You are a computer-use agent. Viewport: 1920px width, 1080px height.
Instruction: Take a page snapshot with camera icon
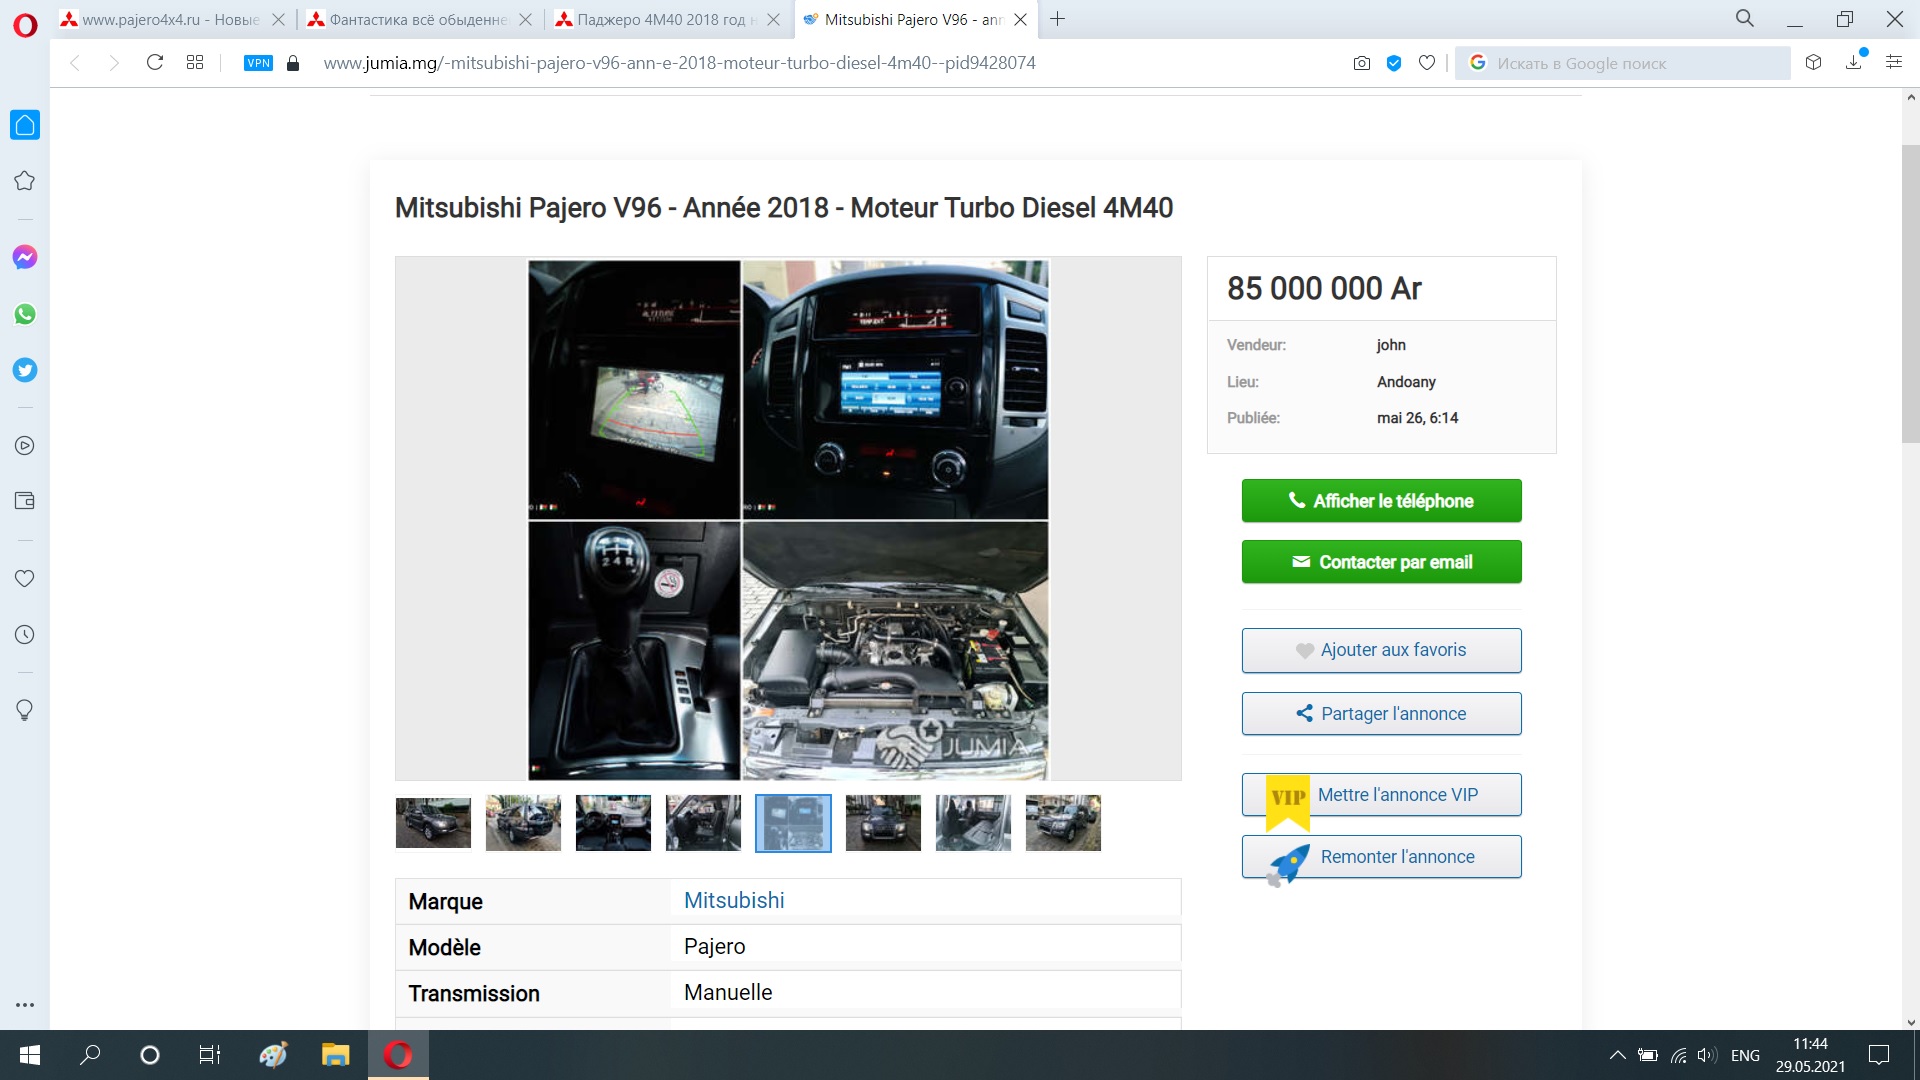coord(1361,63)
